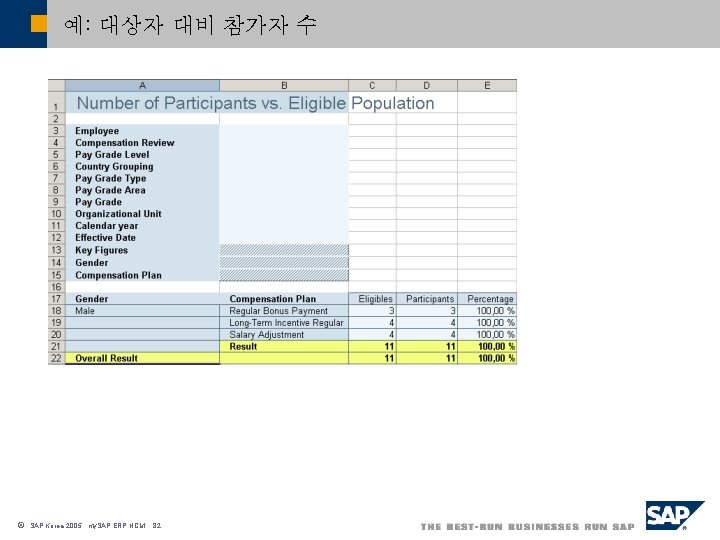Click the 'Country Grouping' label
This screenshot has height=540, width=720.
(114, 167)
